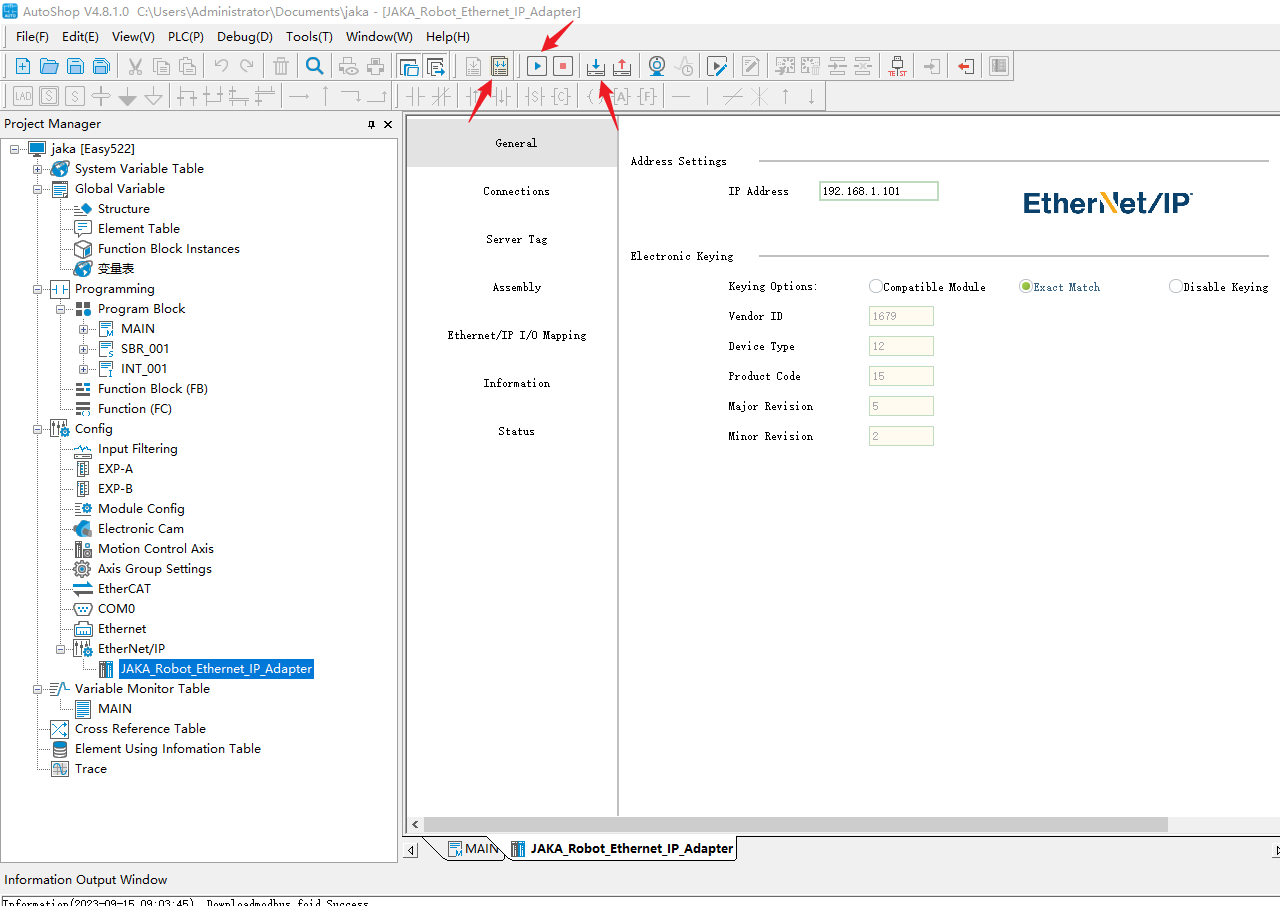The height and width of the screenshot is (906, 1280).
Task: Select the Compatible Module keying option
Action: coord(876,287)
